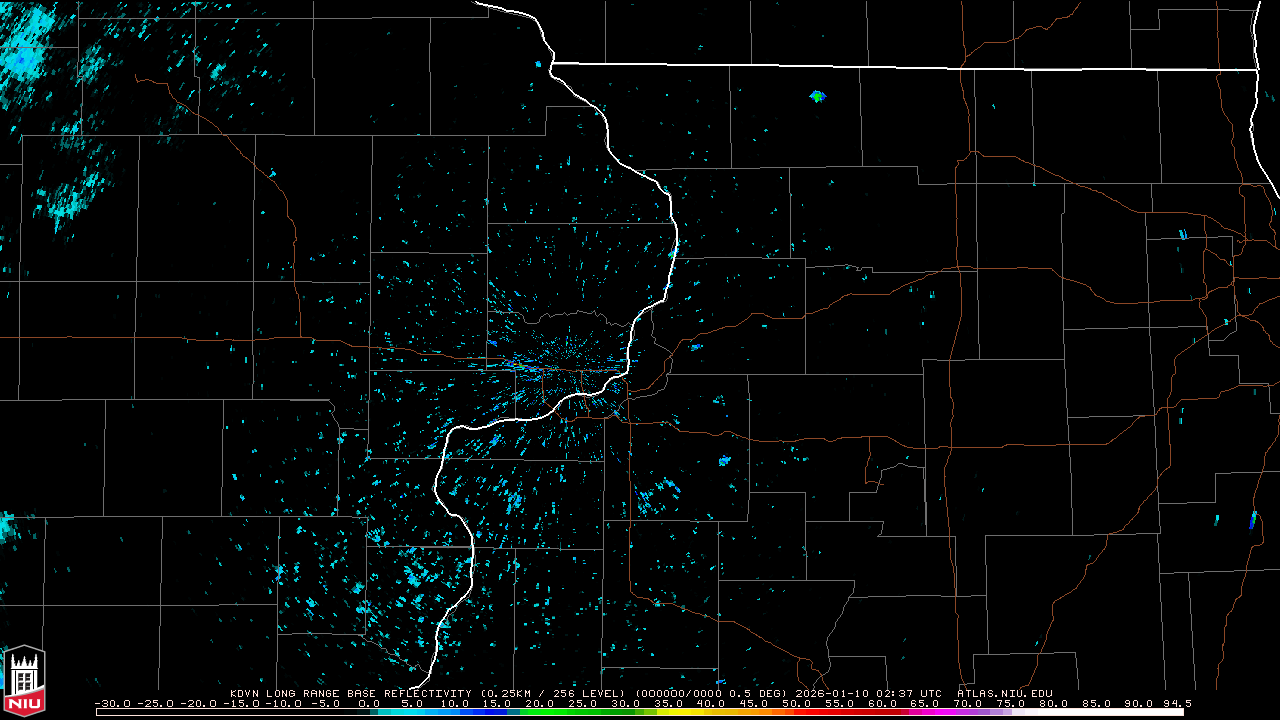Click the ATLAS.NIU.EDU text link
Screen dimensions: 1280x720
point(1004,693)
